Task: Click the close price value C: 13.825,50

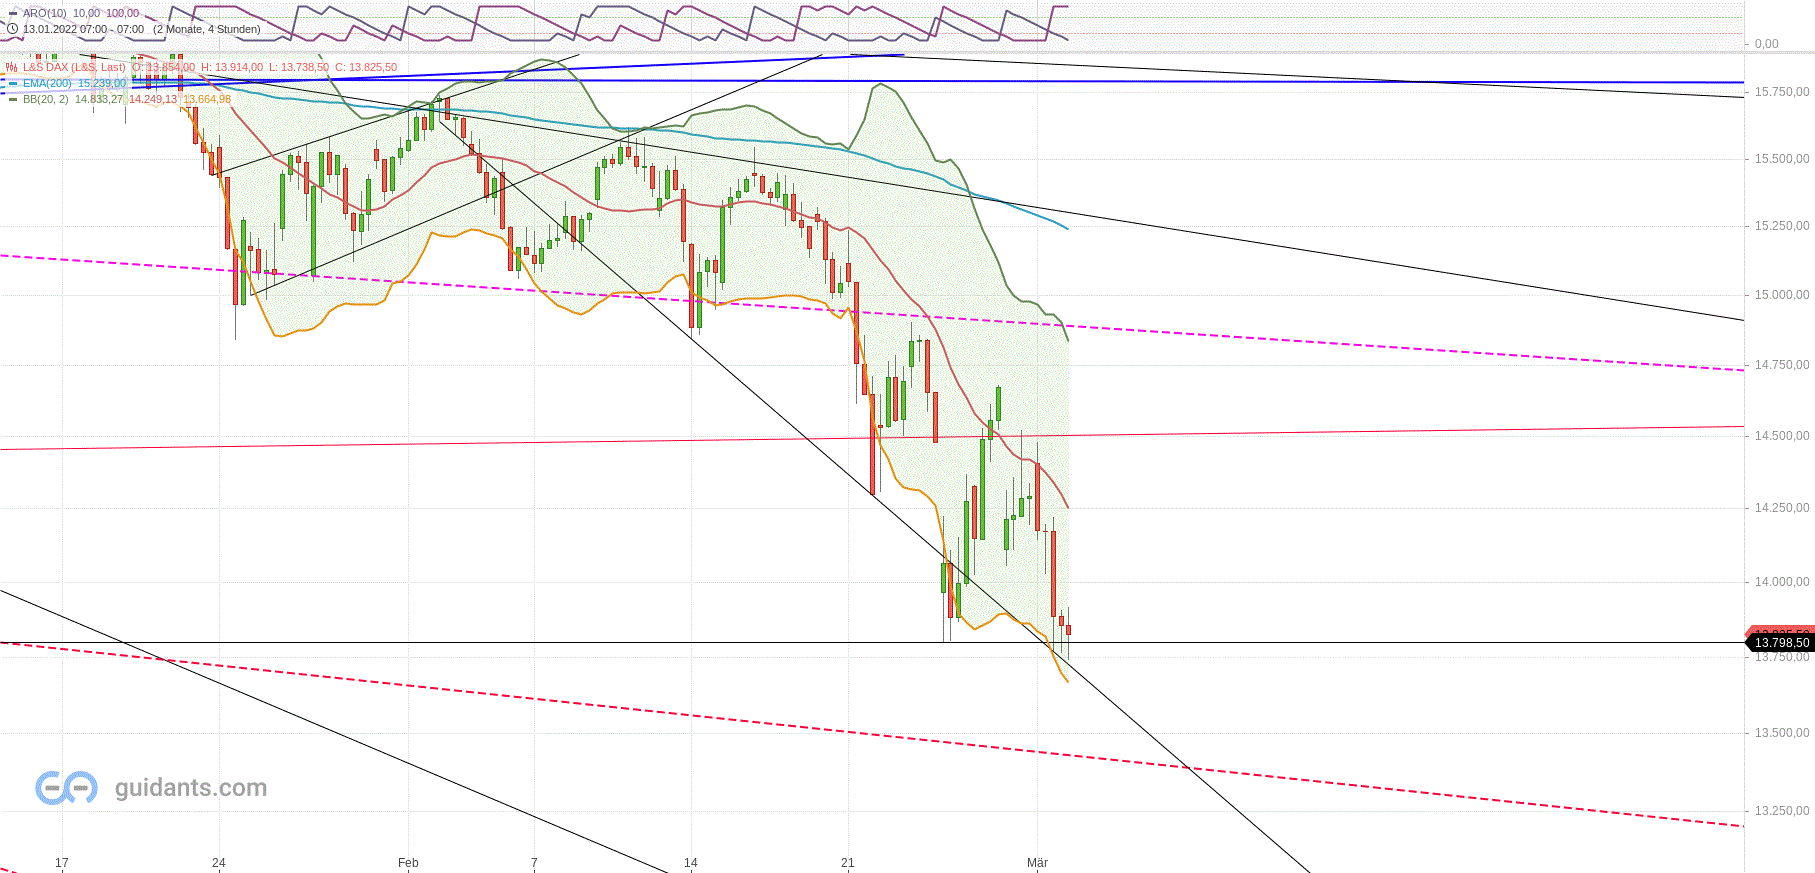Action: (366, 67)
